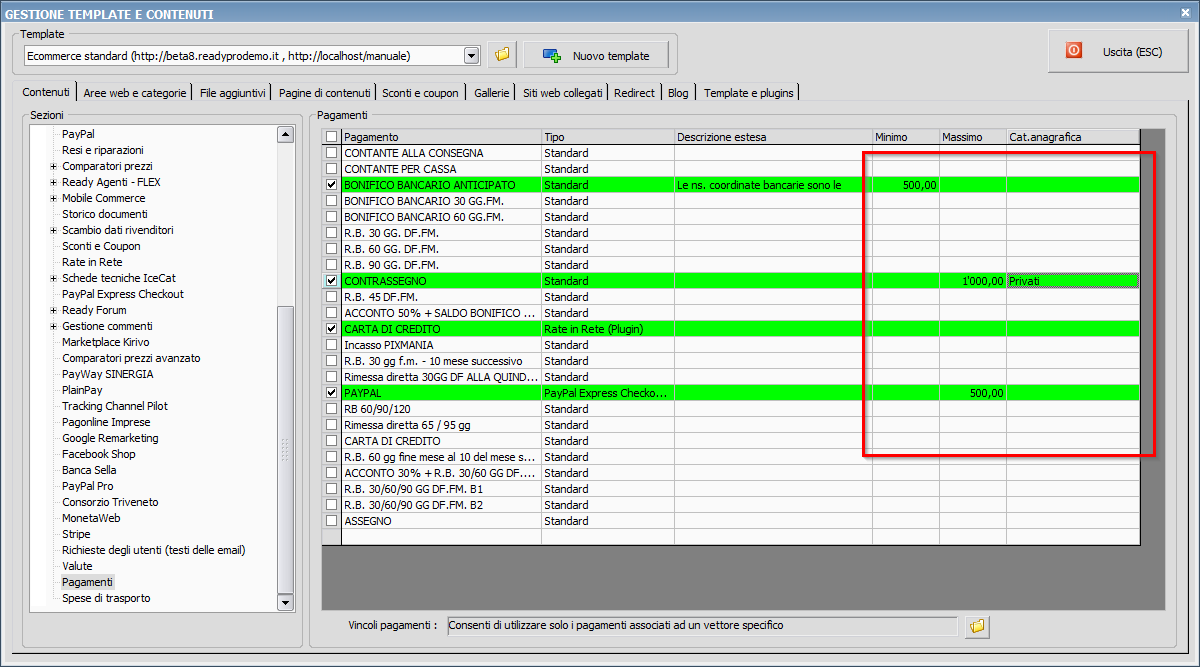Screen dimensions: 1200x667
Task: Click the Tipo column header
Action: 608,137
